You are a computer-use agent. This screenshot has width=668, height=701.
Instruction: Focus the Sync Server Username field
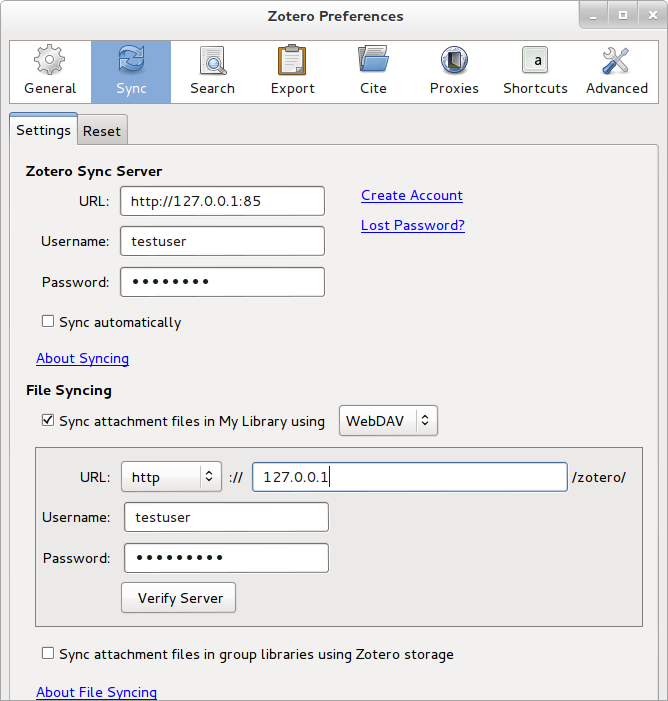pyautogui.click(x=222, y=241)
